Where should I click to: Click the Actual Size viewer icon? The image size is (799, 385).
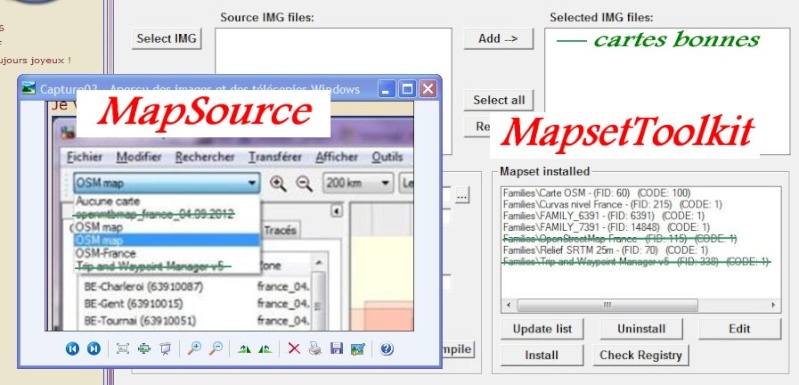click(x=144, y=348)
